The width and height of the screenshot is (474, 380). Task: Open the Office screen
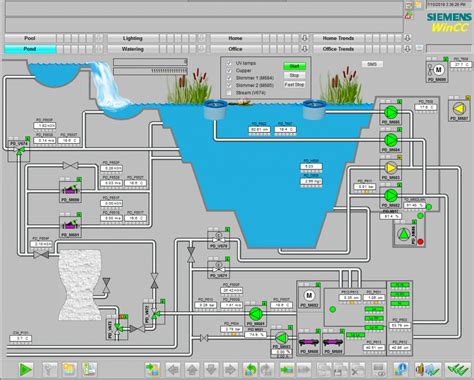pos(235,49)
